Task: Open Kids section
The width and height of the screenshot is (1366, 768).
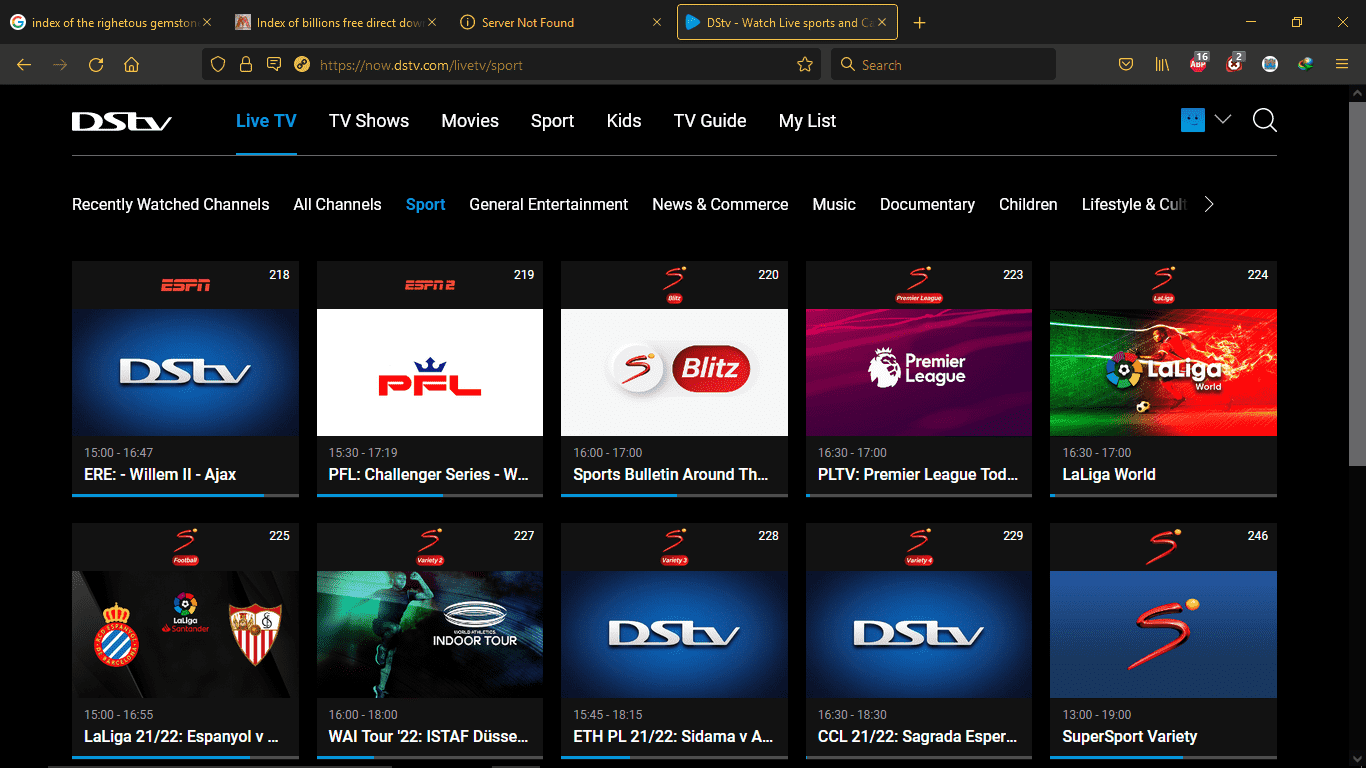Action: coord(624,121)
